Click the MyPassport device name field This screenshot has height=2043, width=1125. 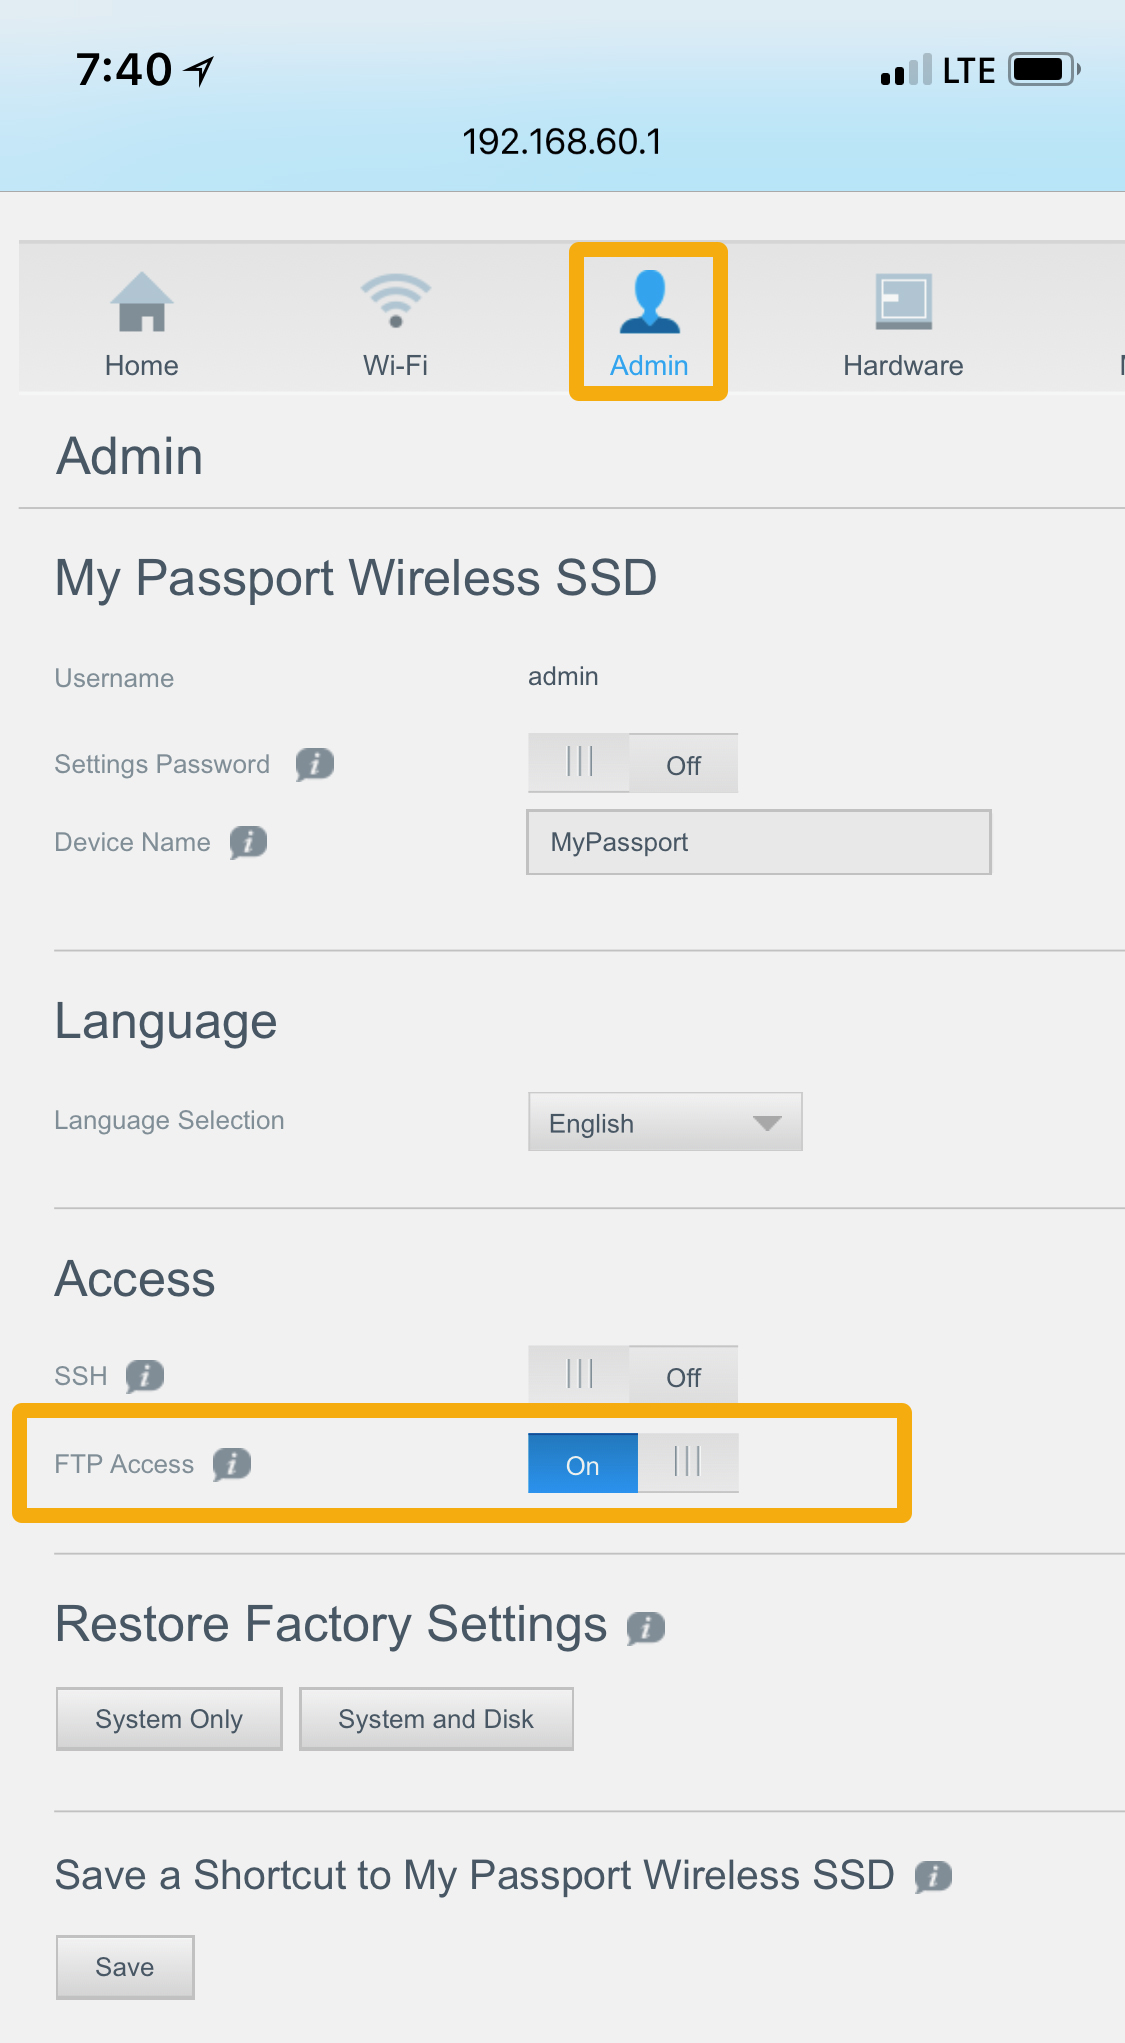(758, 842)
